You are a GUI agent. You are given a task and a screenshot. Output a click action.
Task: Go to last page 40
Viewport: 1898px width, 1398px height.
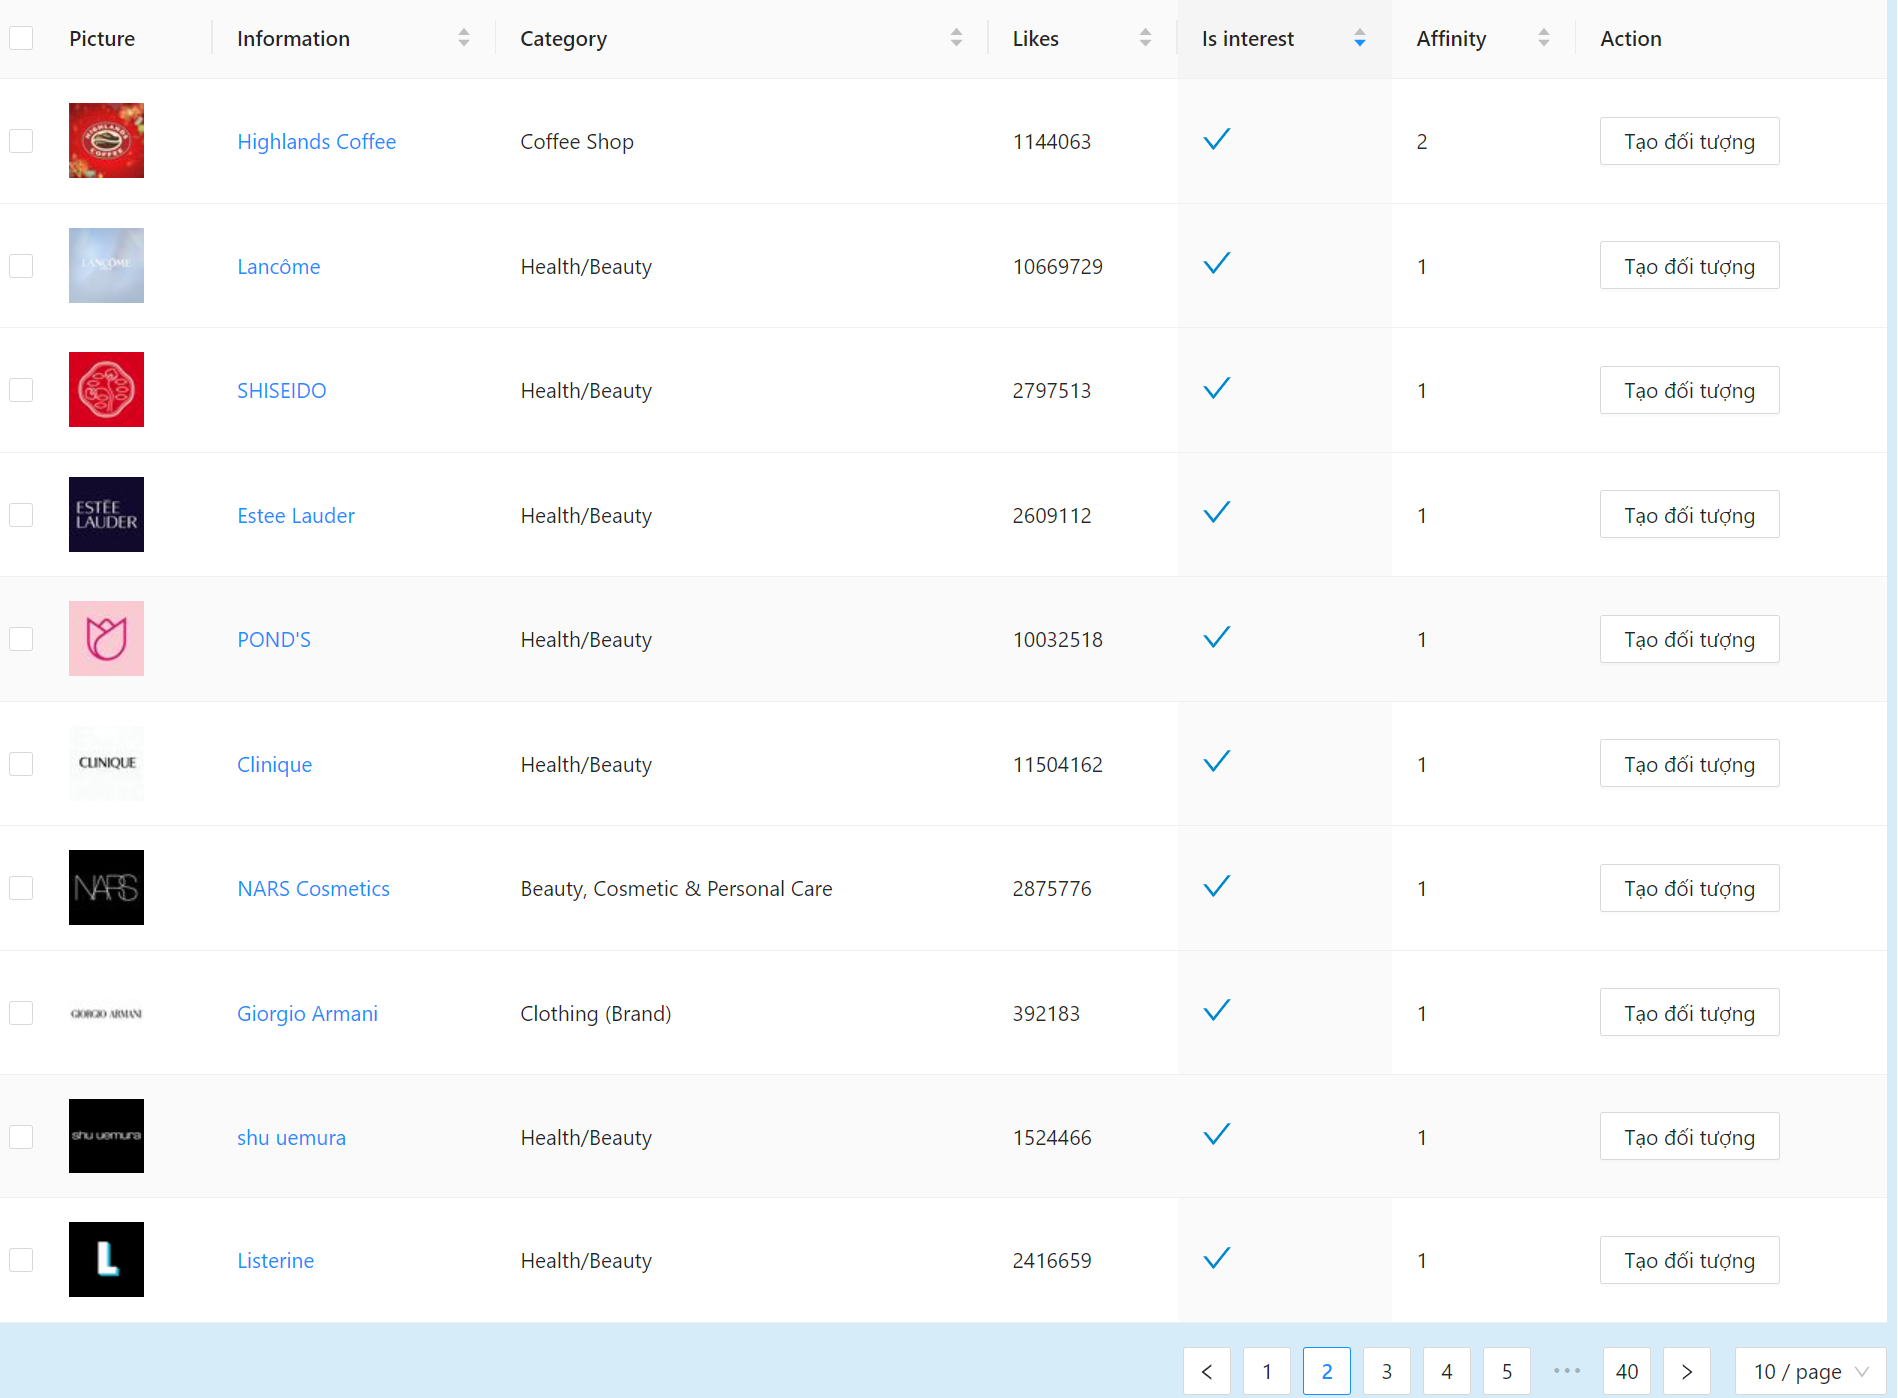click(x=1627, y=1371)
